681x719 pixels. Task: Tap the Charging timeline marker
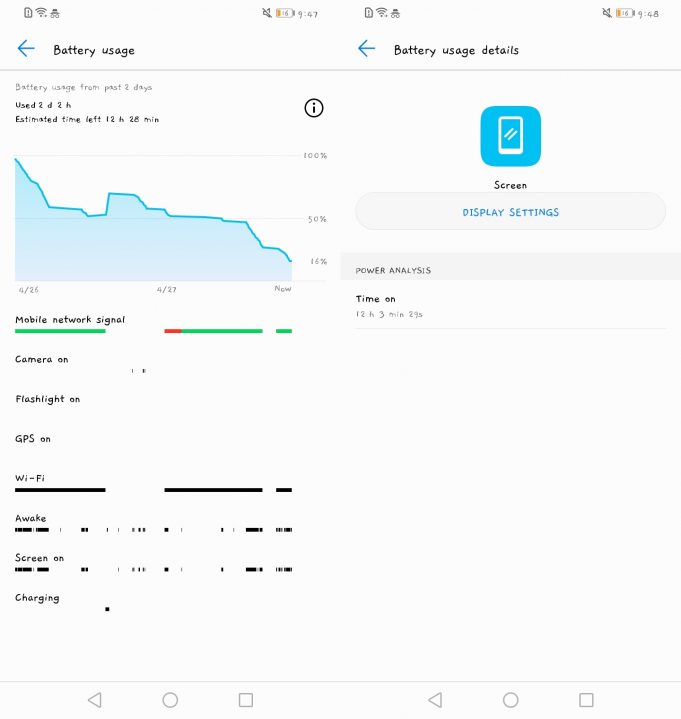click(107, 609)
